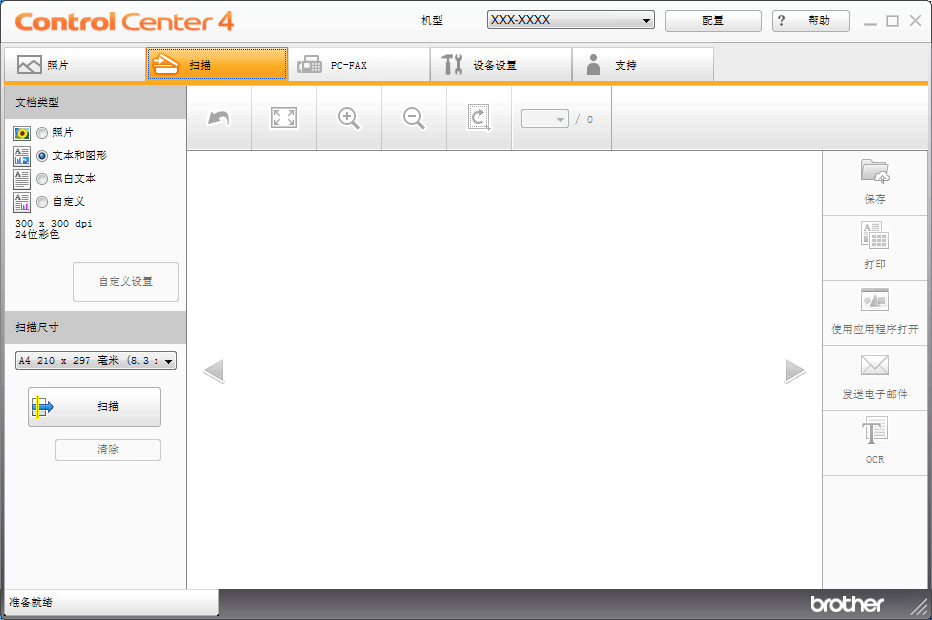Select the 照片 document type radio button
The height and width of the screenshot is (620, 932).
(42, 132)
